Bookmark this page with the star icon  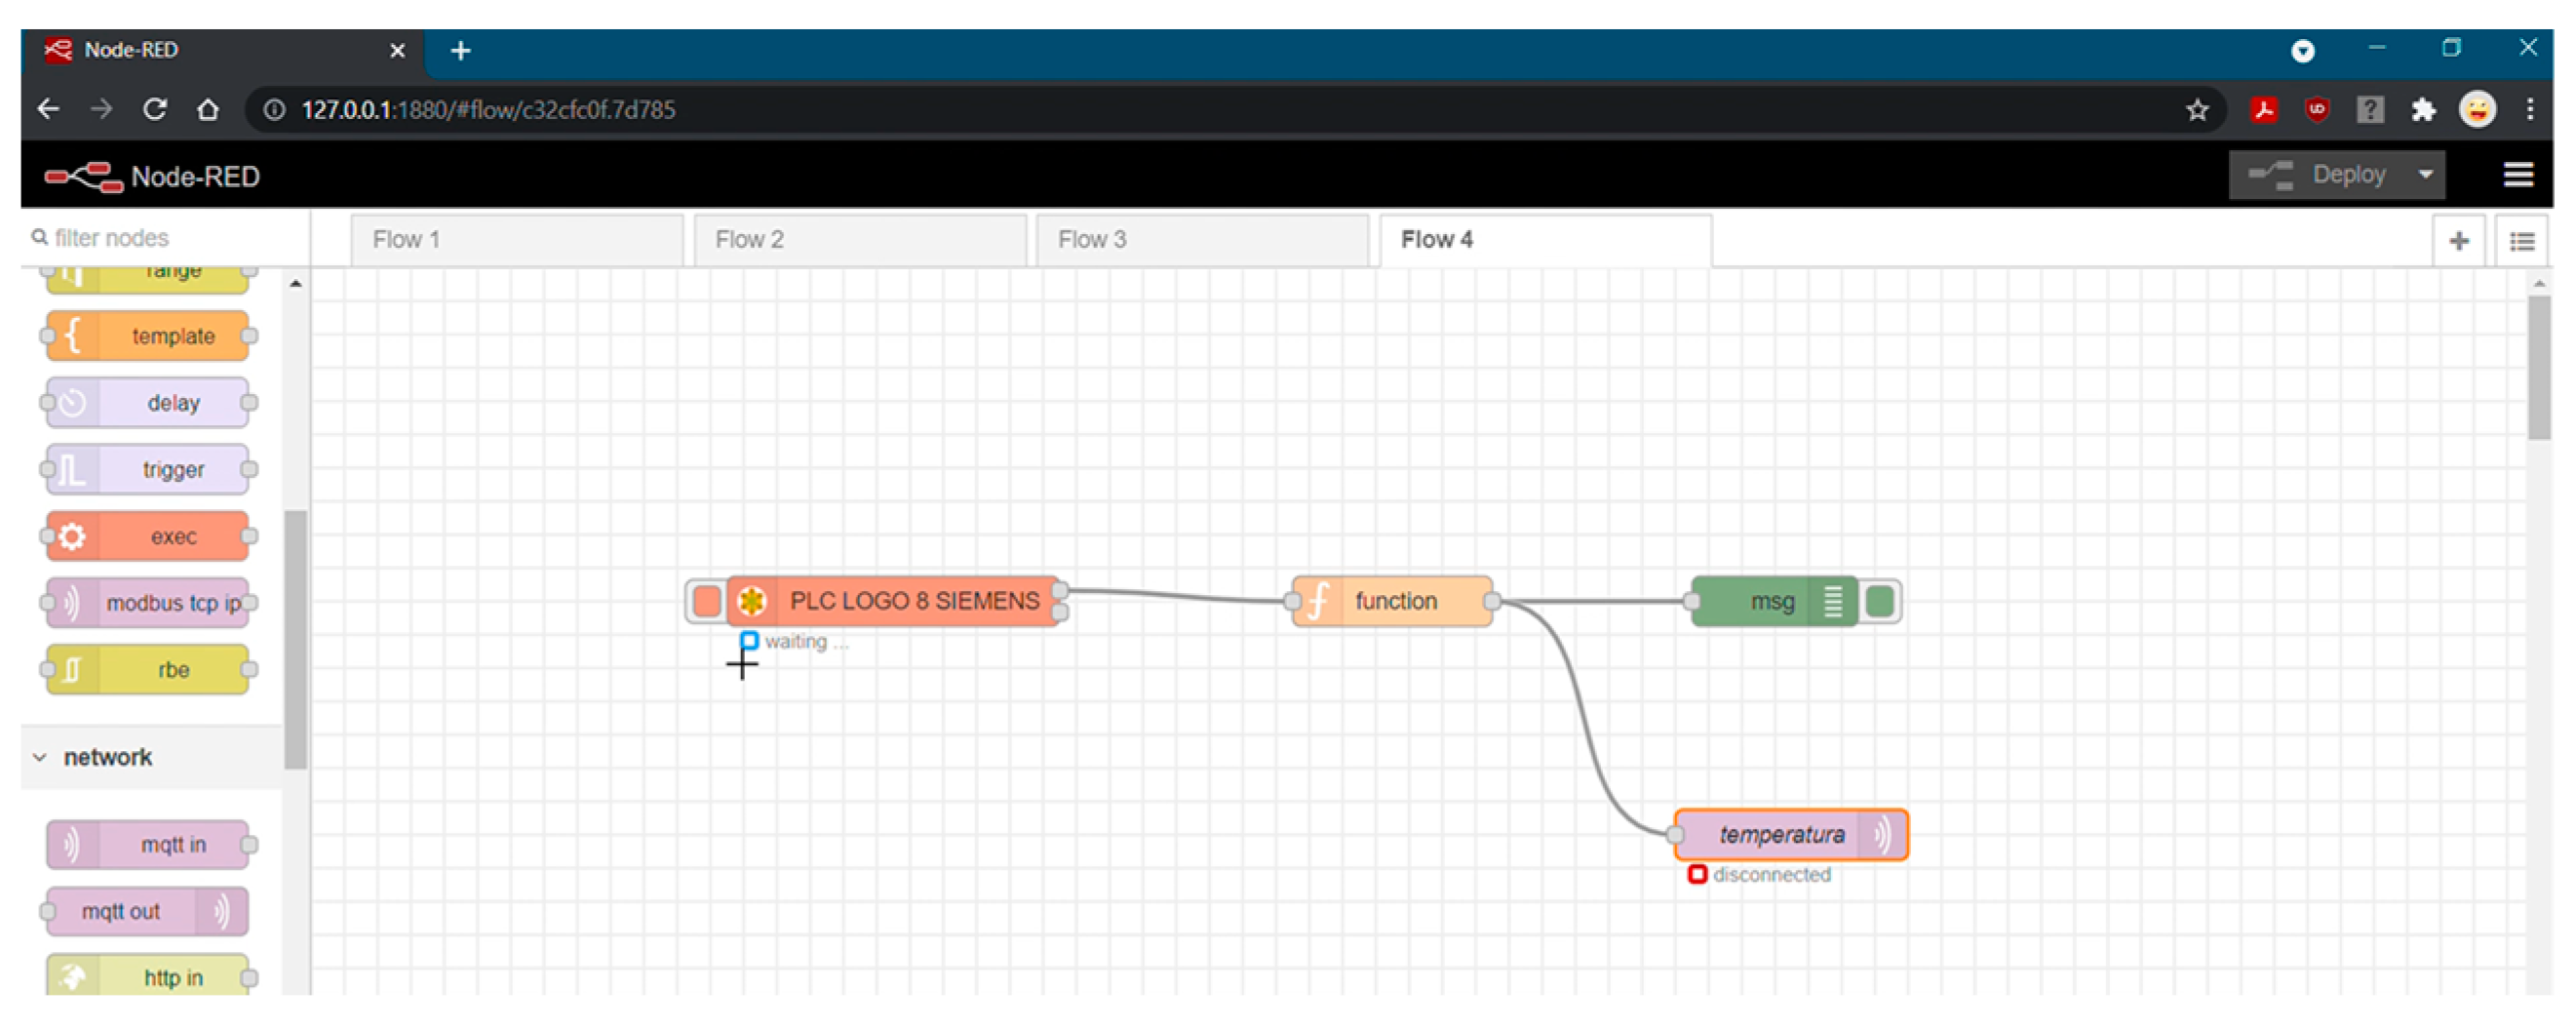click(x=2196, y=110)
